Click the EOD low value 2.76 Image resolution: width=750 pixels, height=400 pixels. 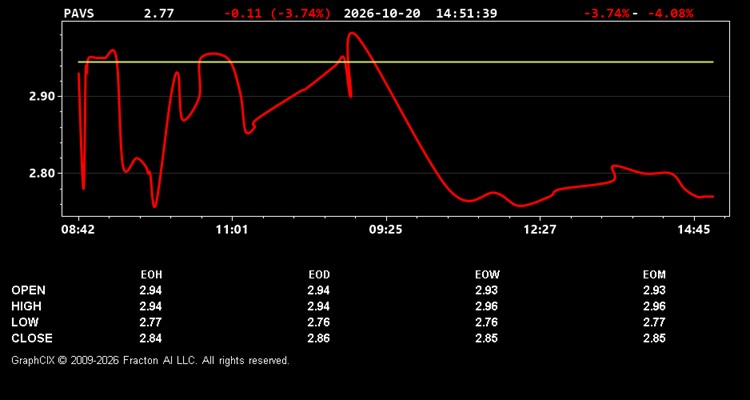[x=319, y=322]
